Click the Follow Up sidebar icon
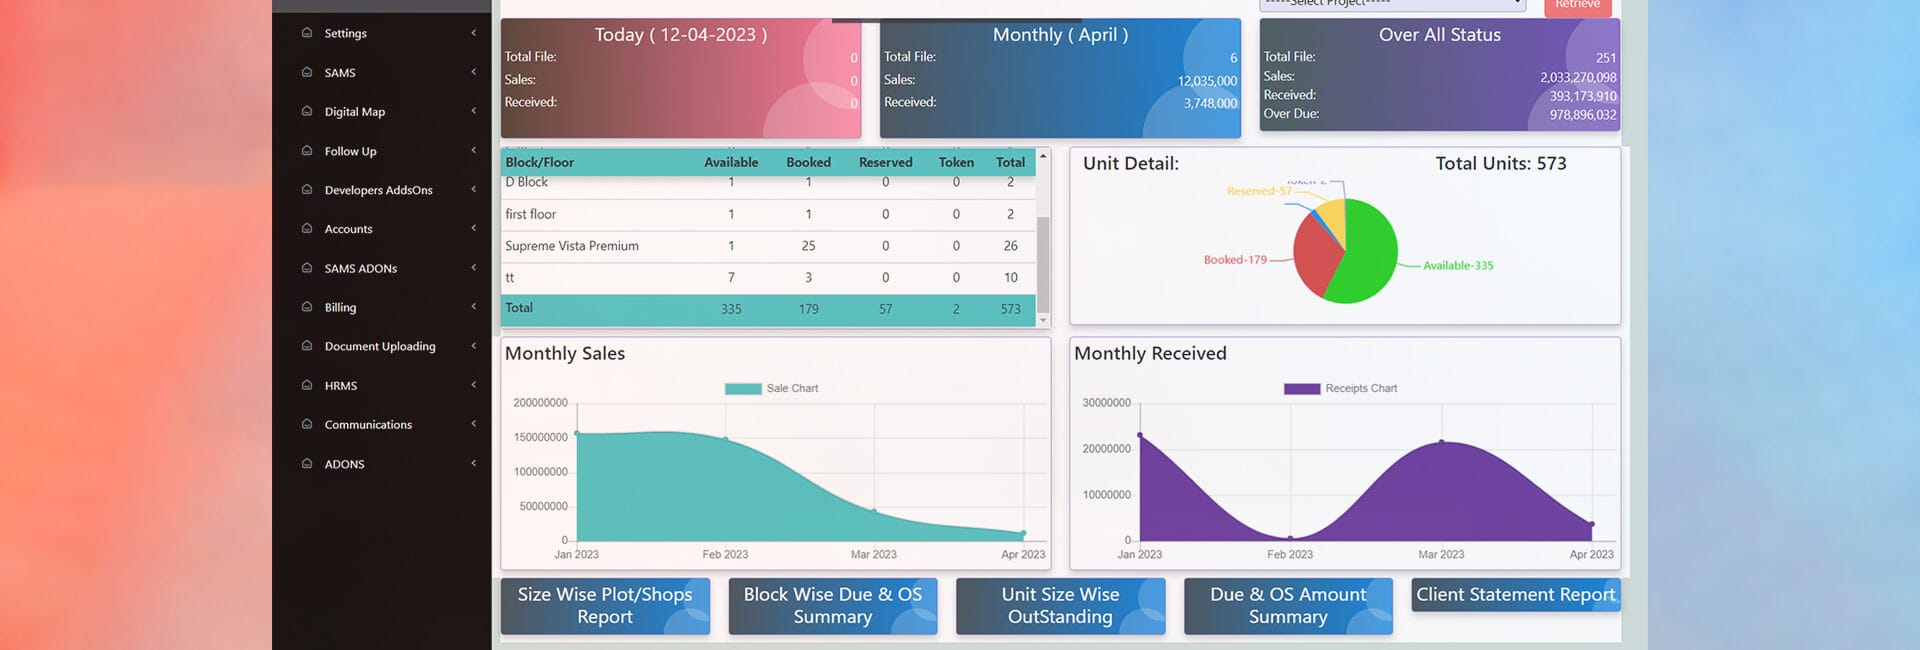Screen dimensions: 1920x650 pos(307,151)
